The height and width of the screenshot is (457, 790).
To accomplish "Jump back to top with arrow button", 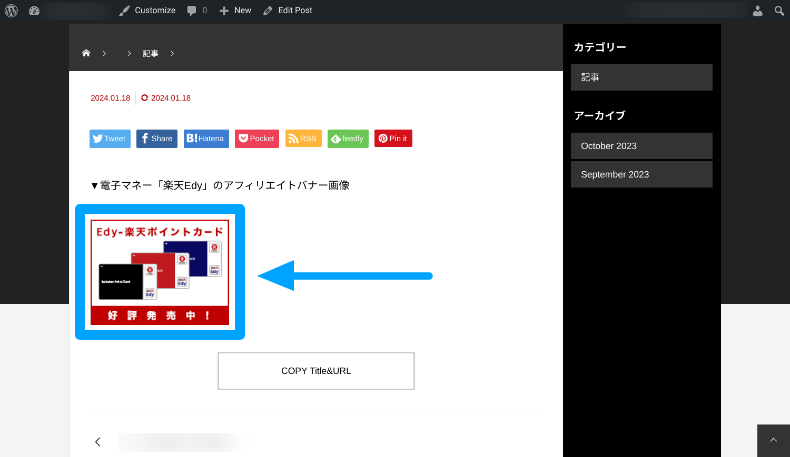I will pos(773,440).
